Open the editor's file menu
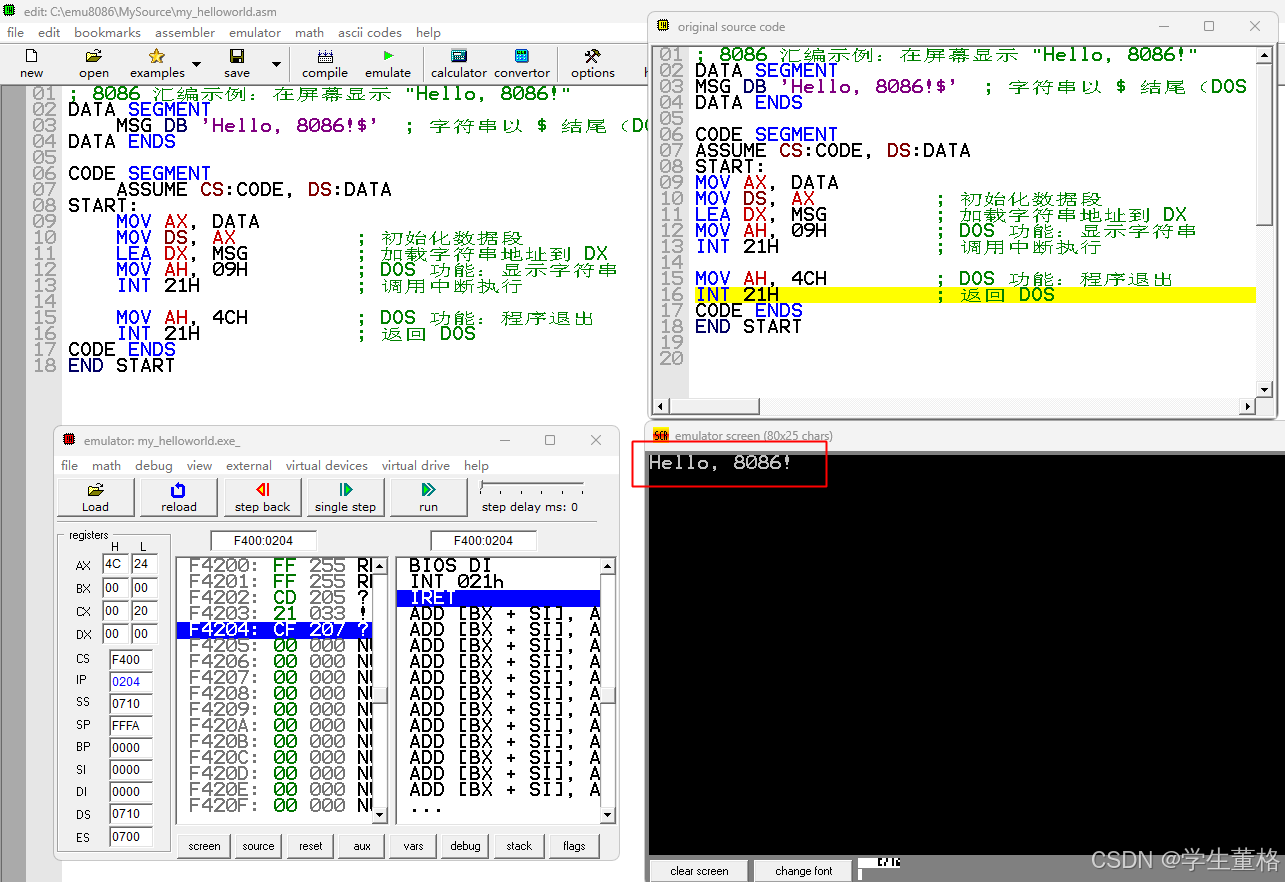 point(15,32)
